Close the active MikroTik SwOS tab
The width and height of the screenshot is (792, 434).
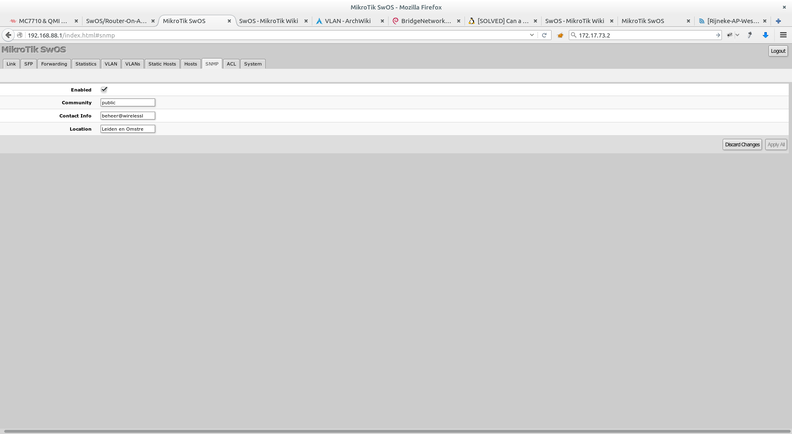click(x=229, y=21)
